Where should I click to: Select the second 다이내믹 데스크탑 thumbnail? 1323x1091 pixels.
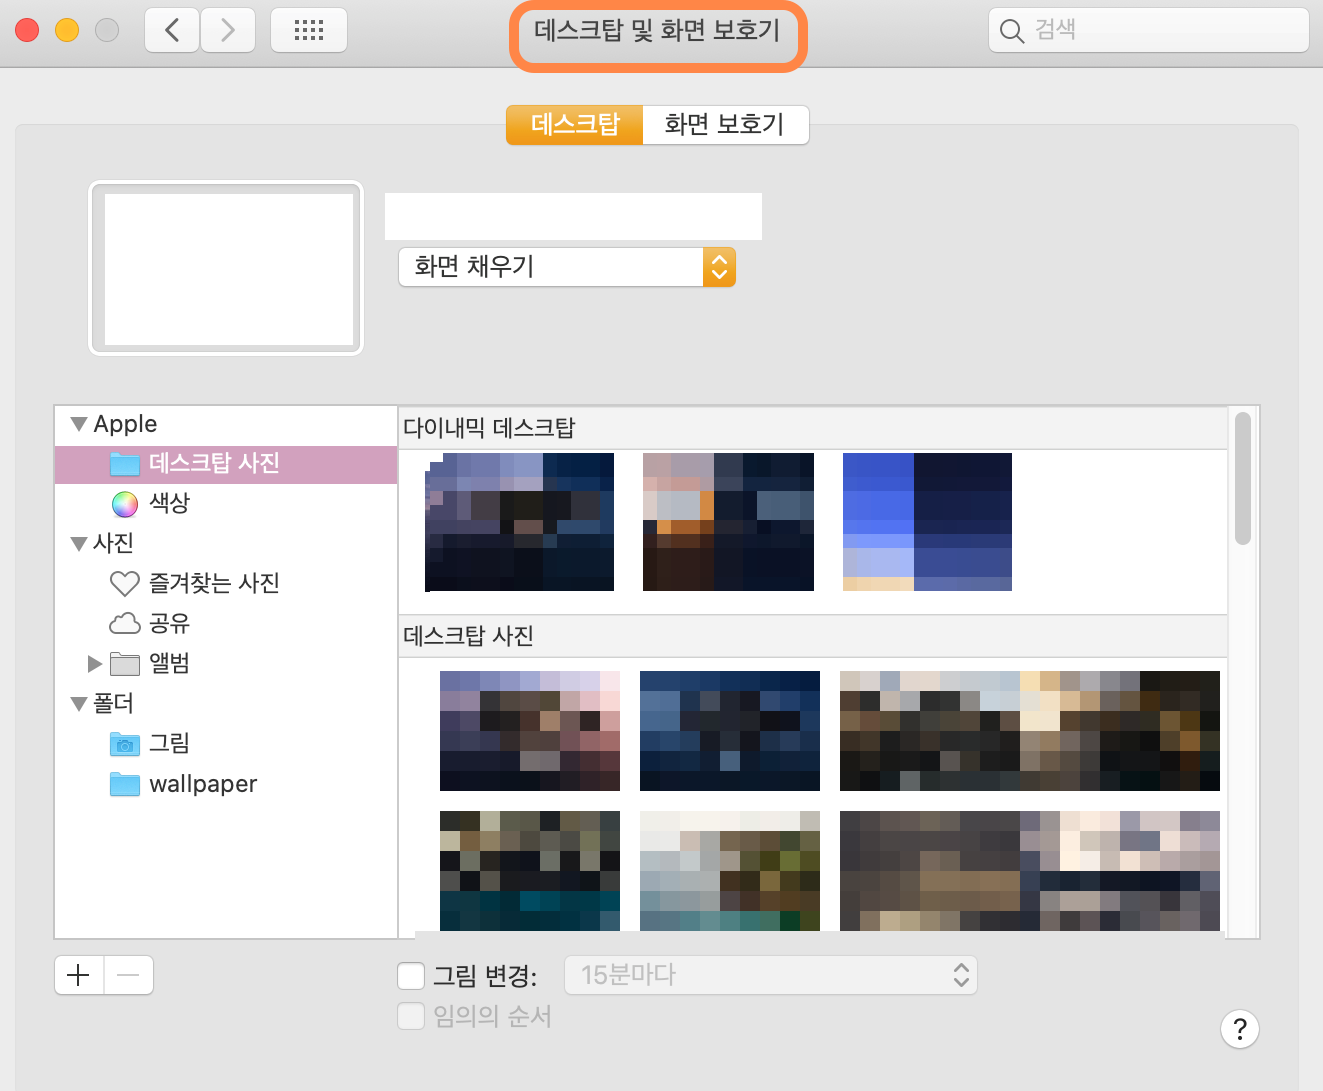pos(728,522)
